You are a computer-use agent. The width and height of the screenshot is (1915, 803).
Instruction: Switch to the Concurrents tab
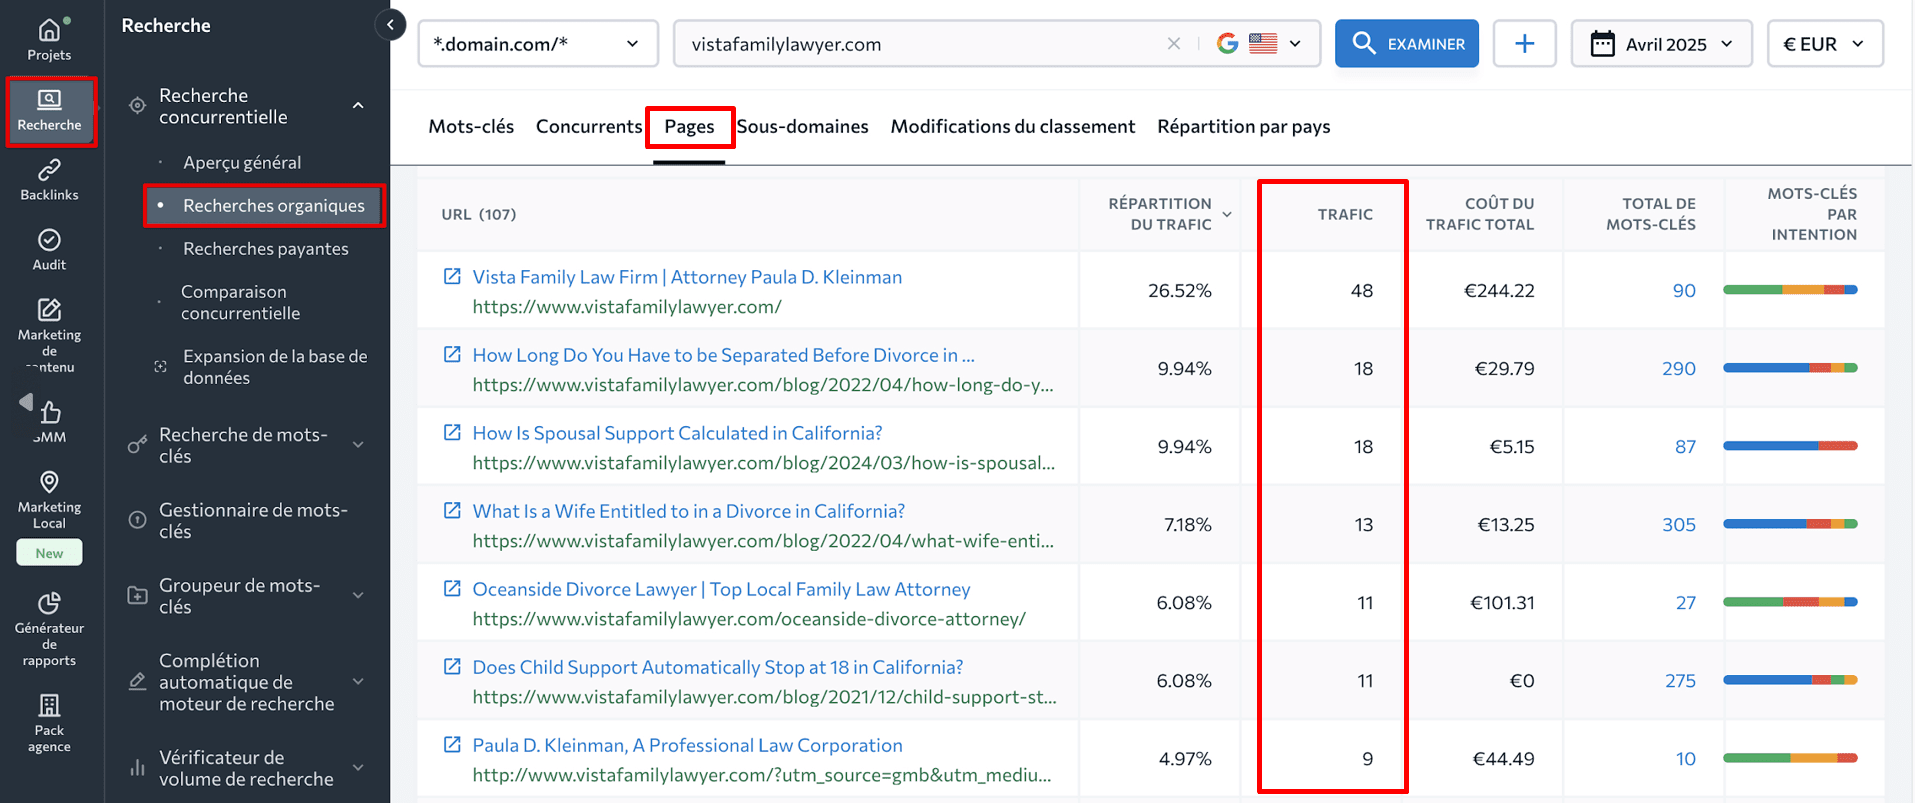tap(589, 126)
